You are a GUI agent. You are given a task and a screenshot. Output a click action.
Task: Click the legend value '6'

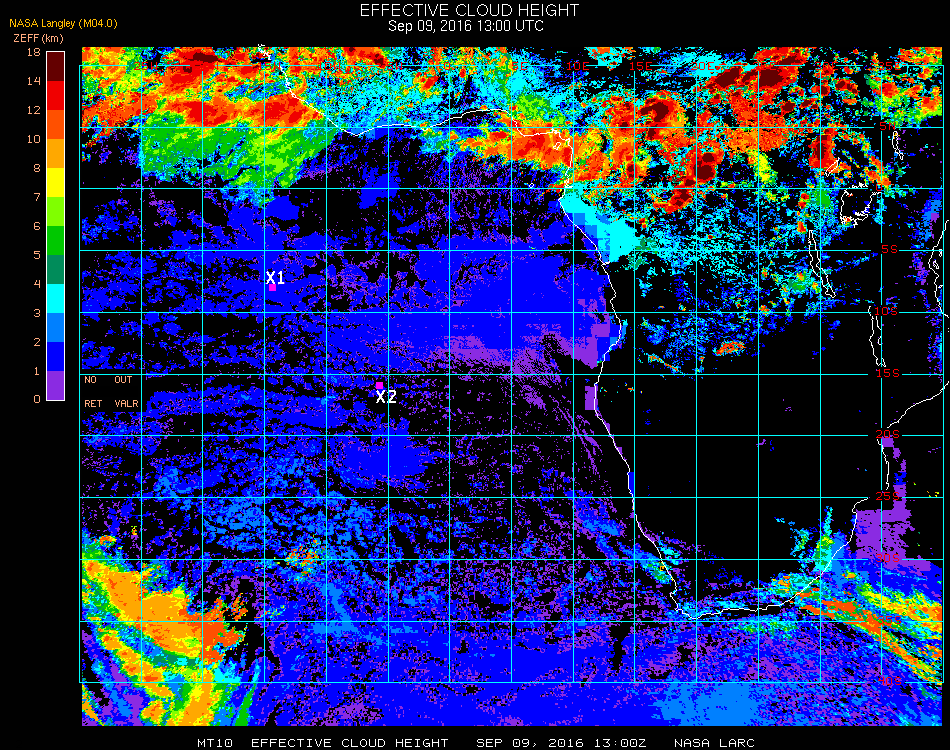[x=37, y=227]
